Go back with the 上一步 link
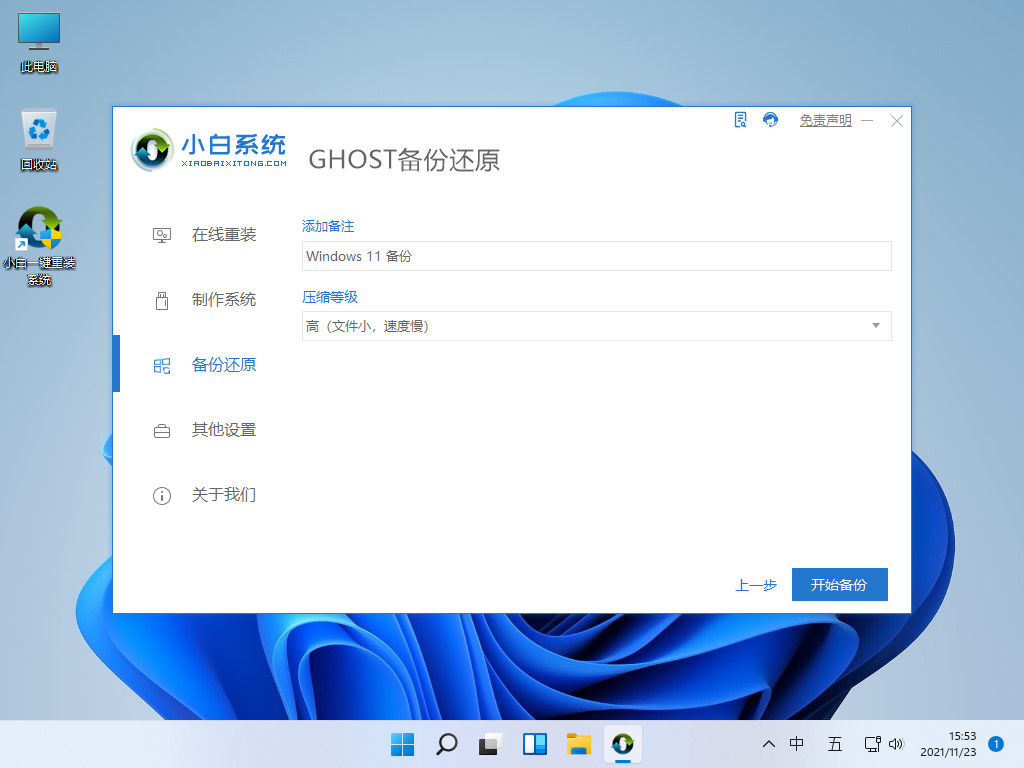1024x768 pixels. point(756,585)
